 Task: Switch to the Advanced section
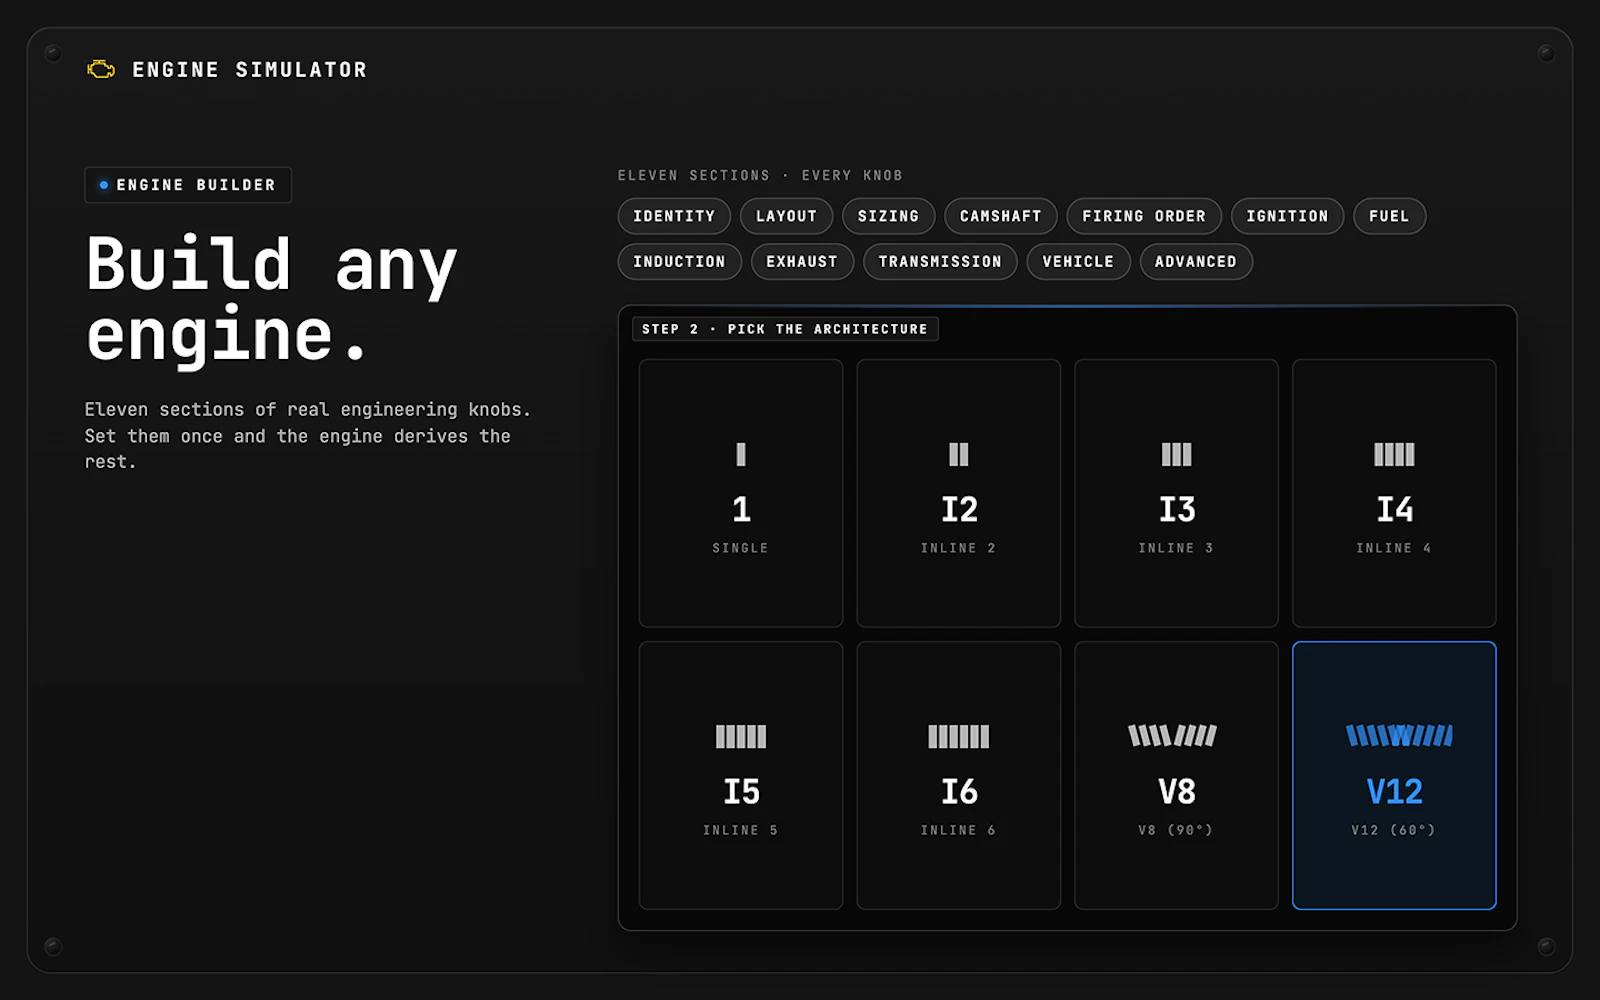1196,262
